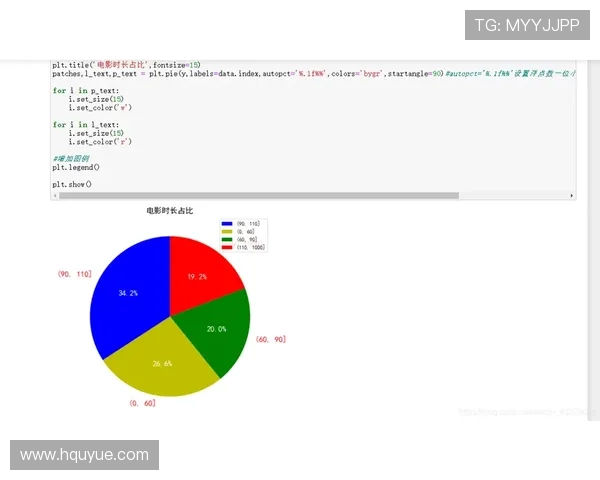Click the red 19.2% pie slice
The width and height of the screenshot is (600, 480).
point(200,270)
